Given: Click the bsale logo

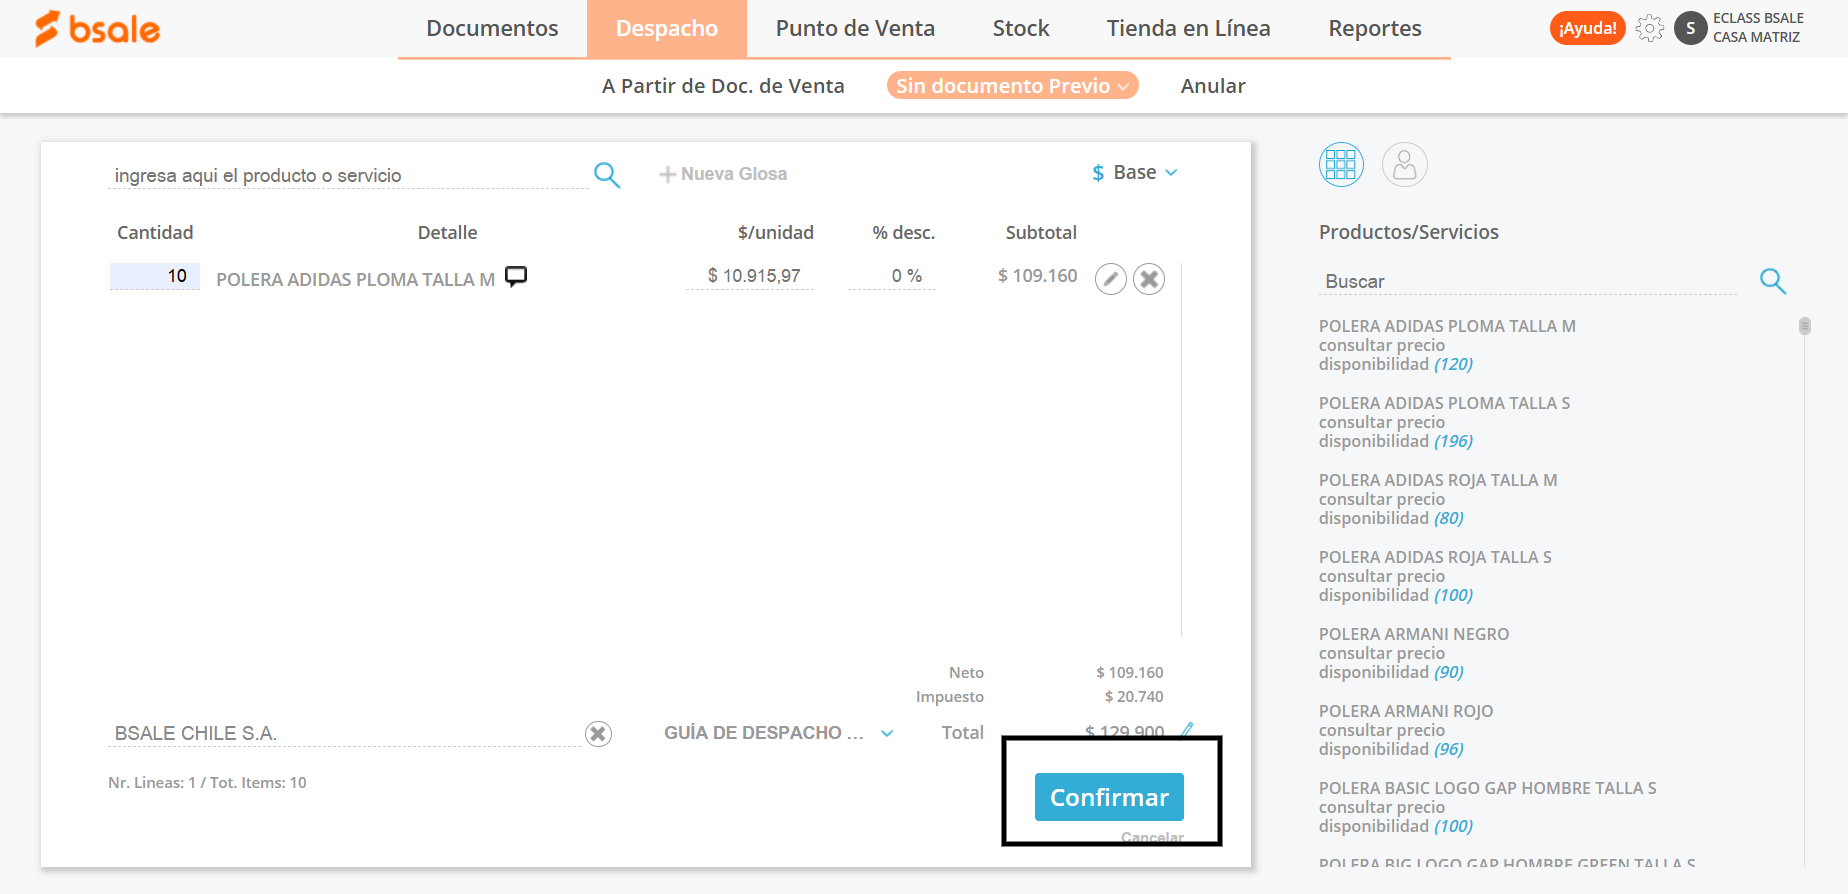Looking at the screenshot, I should tap(97, 29).
